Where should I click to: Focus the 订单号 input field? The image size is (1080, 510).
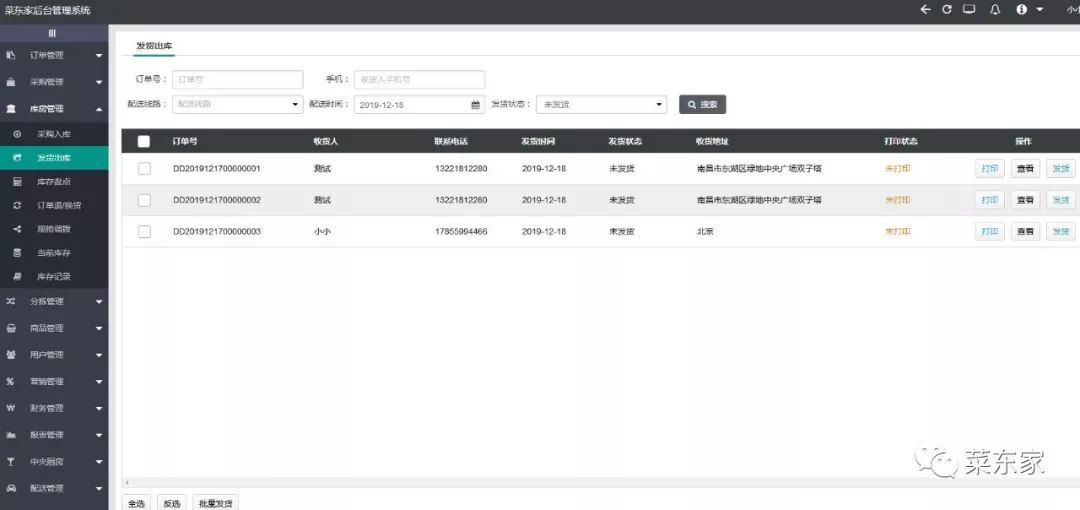tap(238, 79)
